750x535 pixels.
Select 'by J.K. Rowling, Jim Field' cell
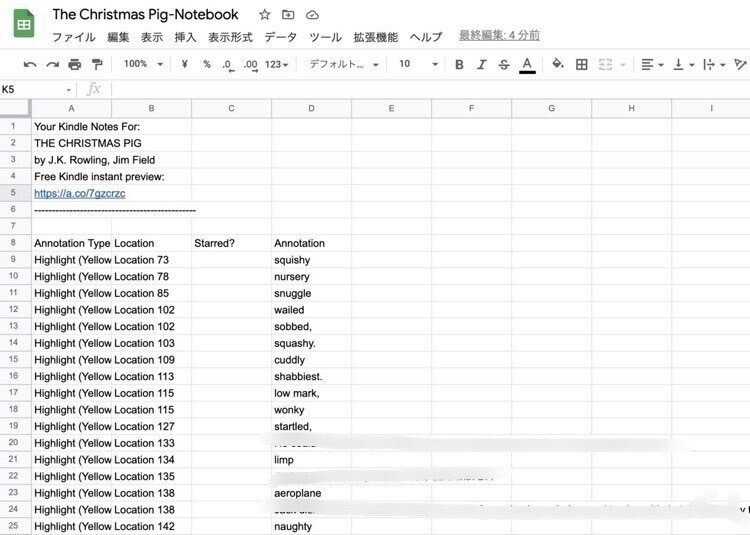coord(71,160)
